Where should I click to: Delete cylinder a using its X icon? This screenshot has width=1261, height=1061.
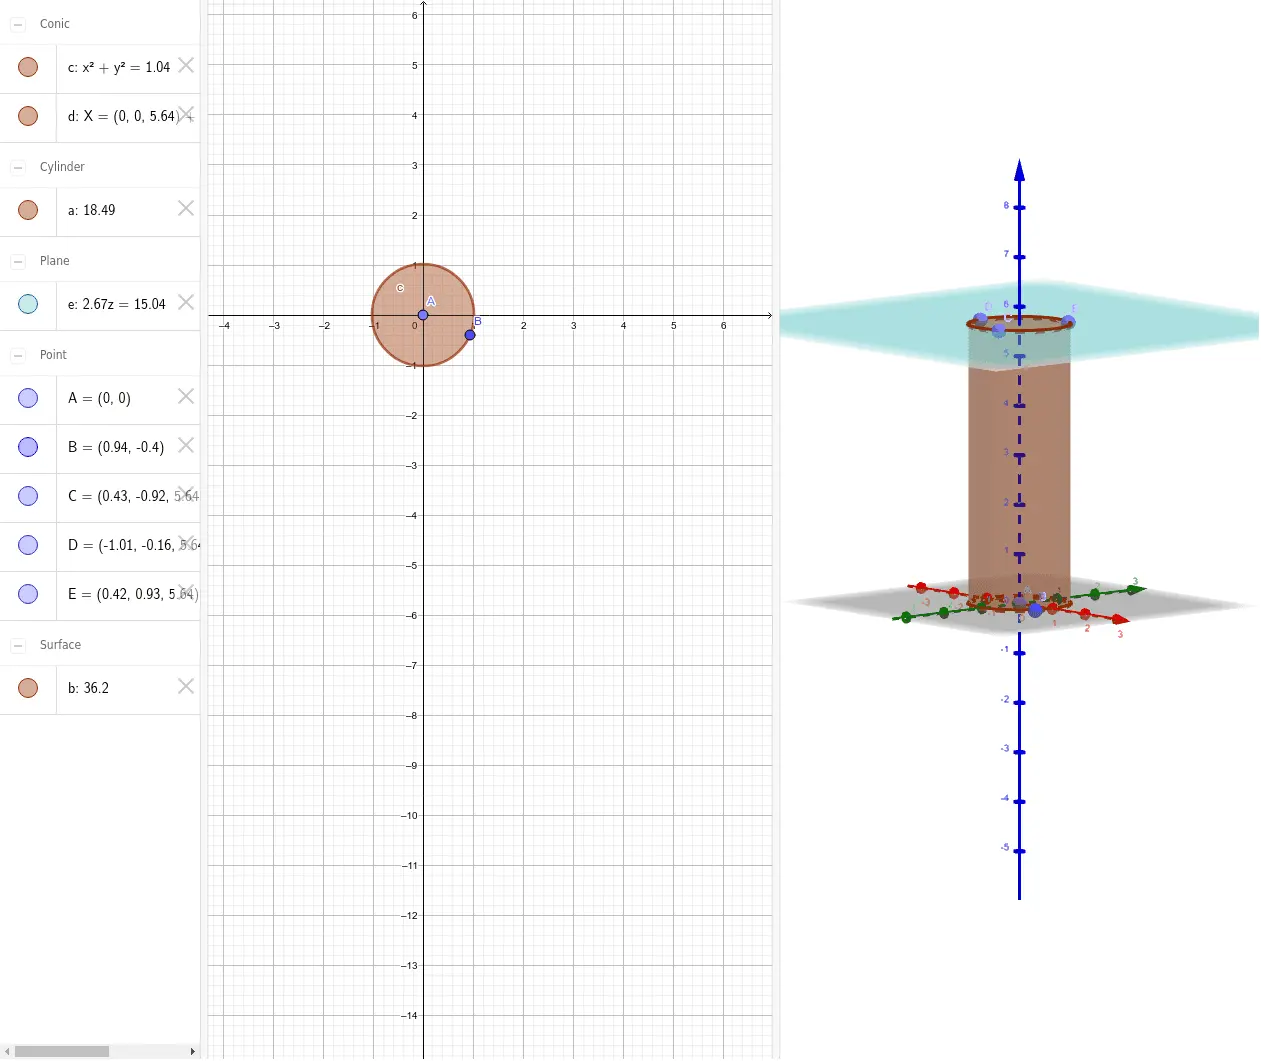click(186, 208)
